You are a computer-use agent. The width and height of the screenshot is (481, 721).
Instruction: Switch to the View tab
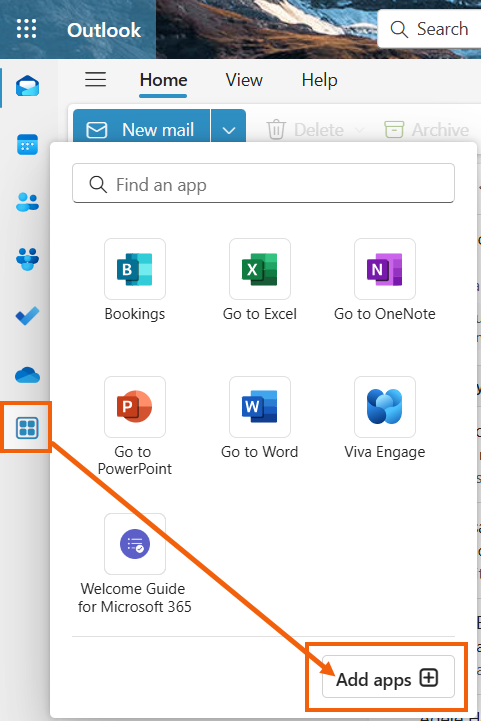[x=244, y=80]
